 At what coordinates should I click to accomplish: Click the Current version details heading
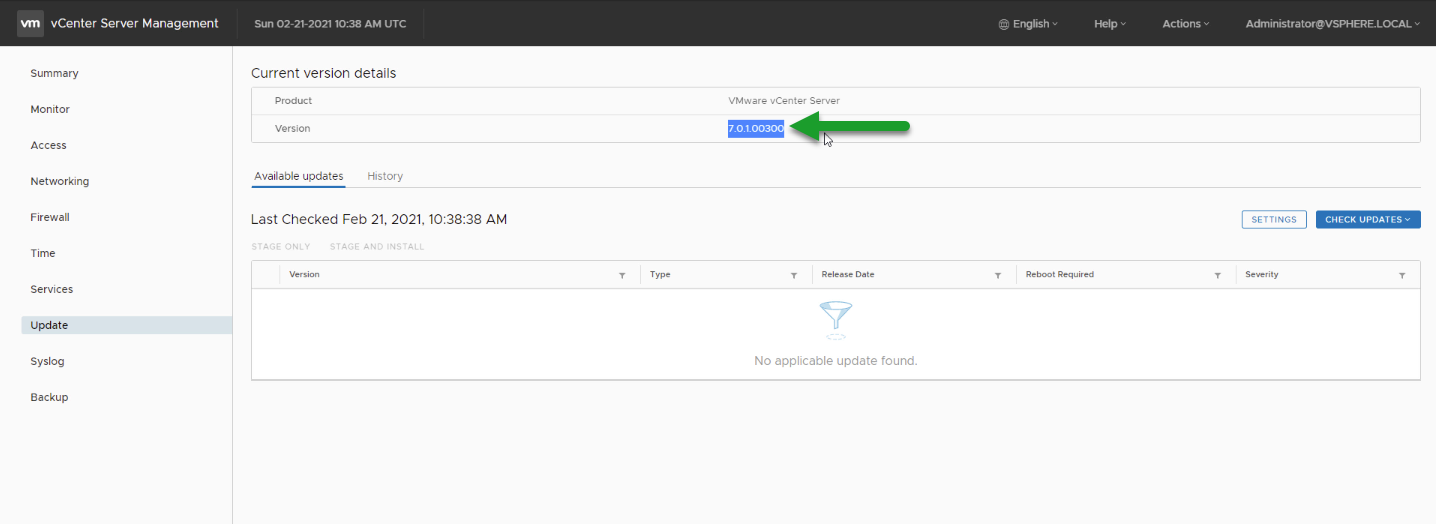[323, 73]
